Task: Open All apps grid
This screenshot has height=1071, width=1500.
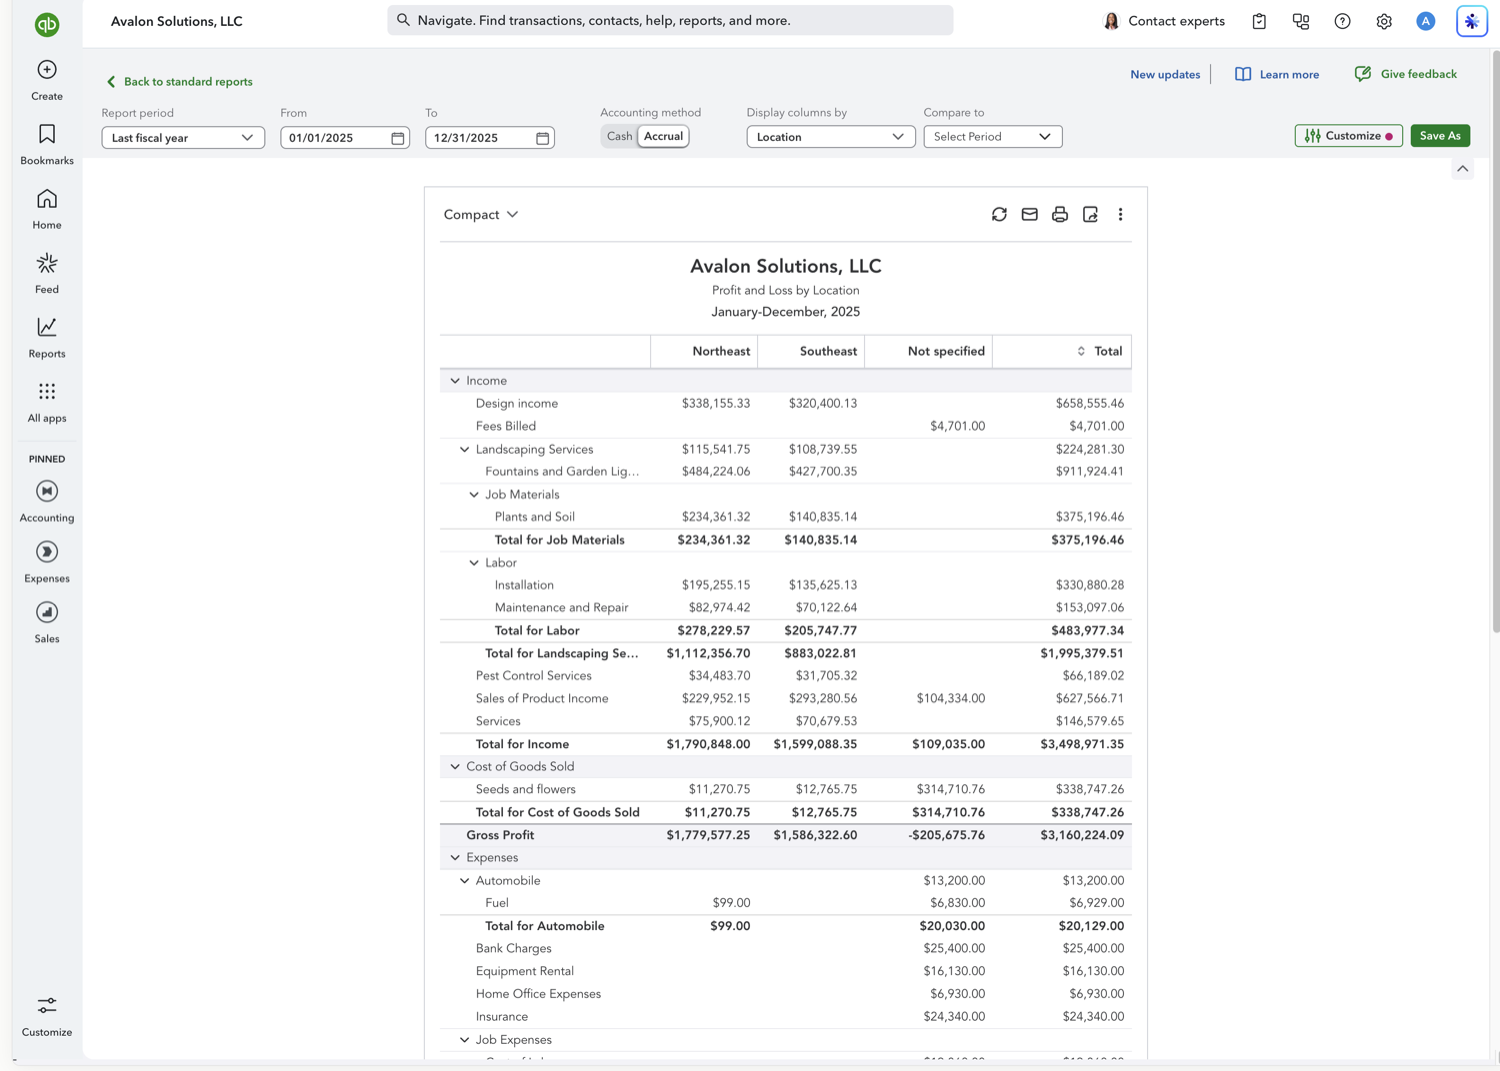Action: [x=47, y=402]
